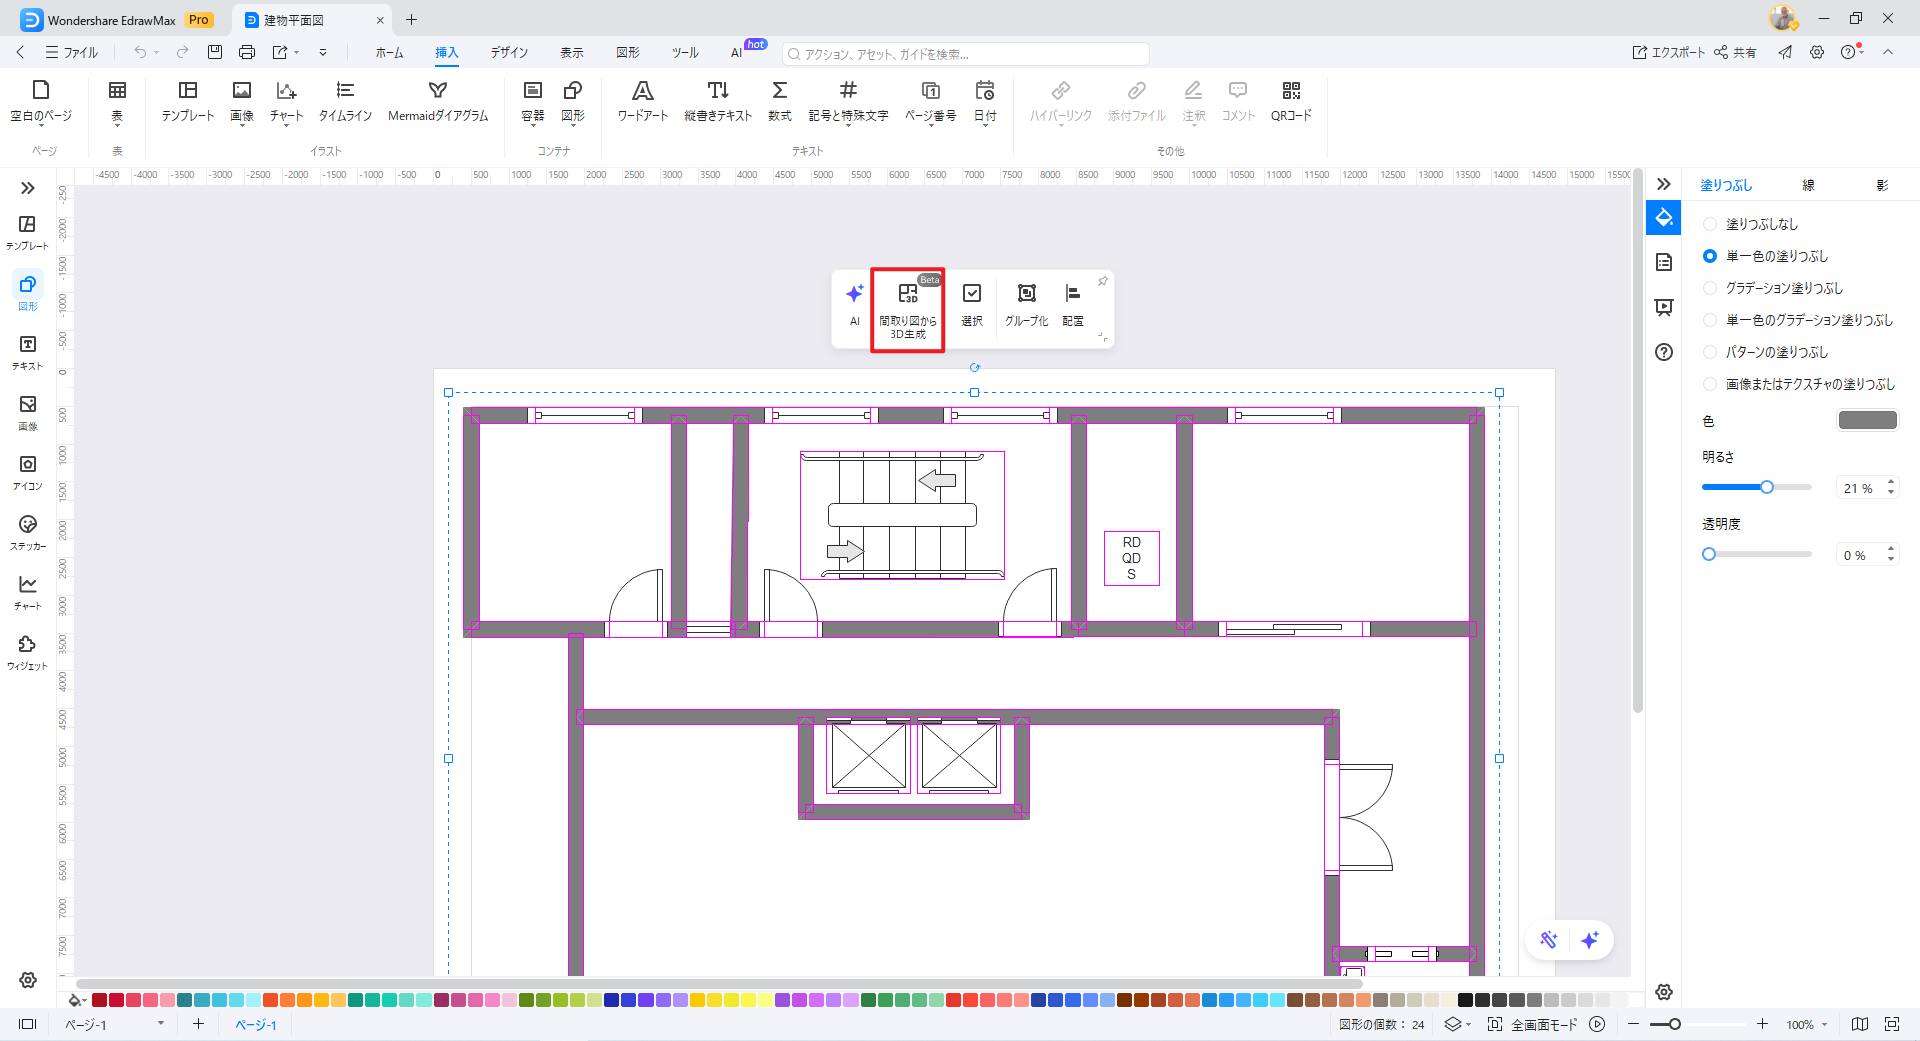Select グラデーション塗りつぶし radio option
Viewport: 1920px width, 1041px height.
pyautogui.click(x=1710, y=288)
